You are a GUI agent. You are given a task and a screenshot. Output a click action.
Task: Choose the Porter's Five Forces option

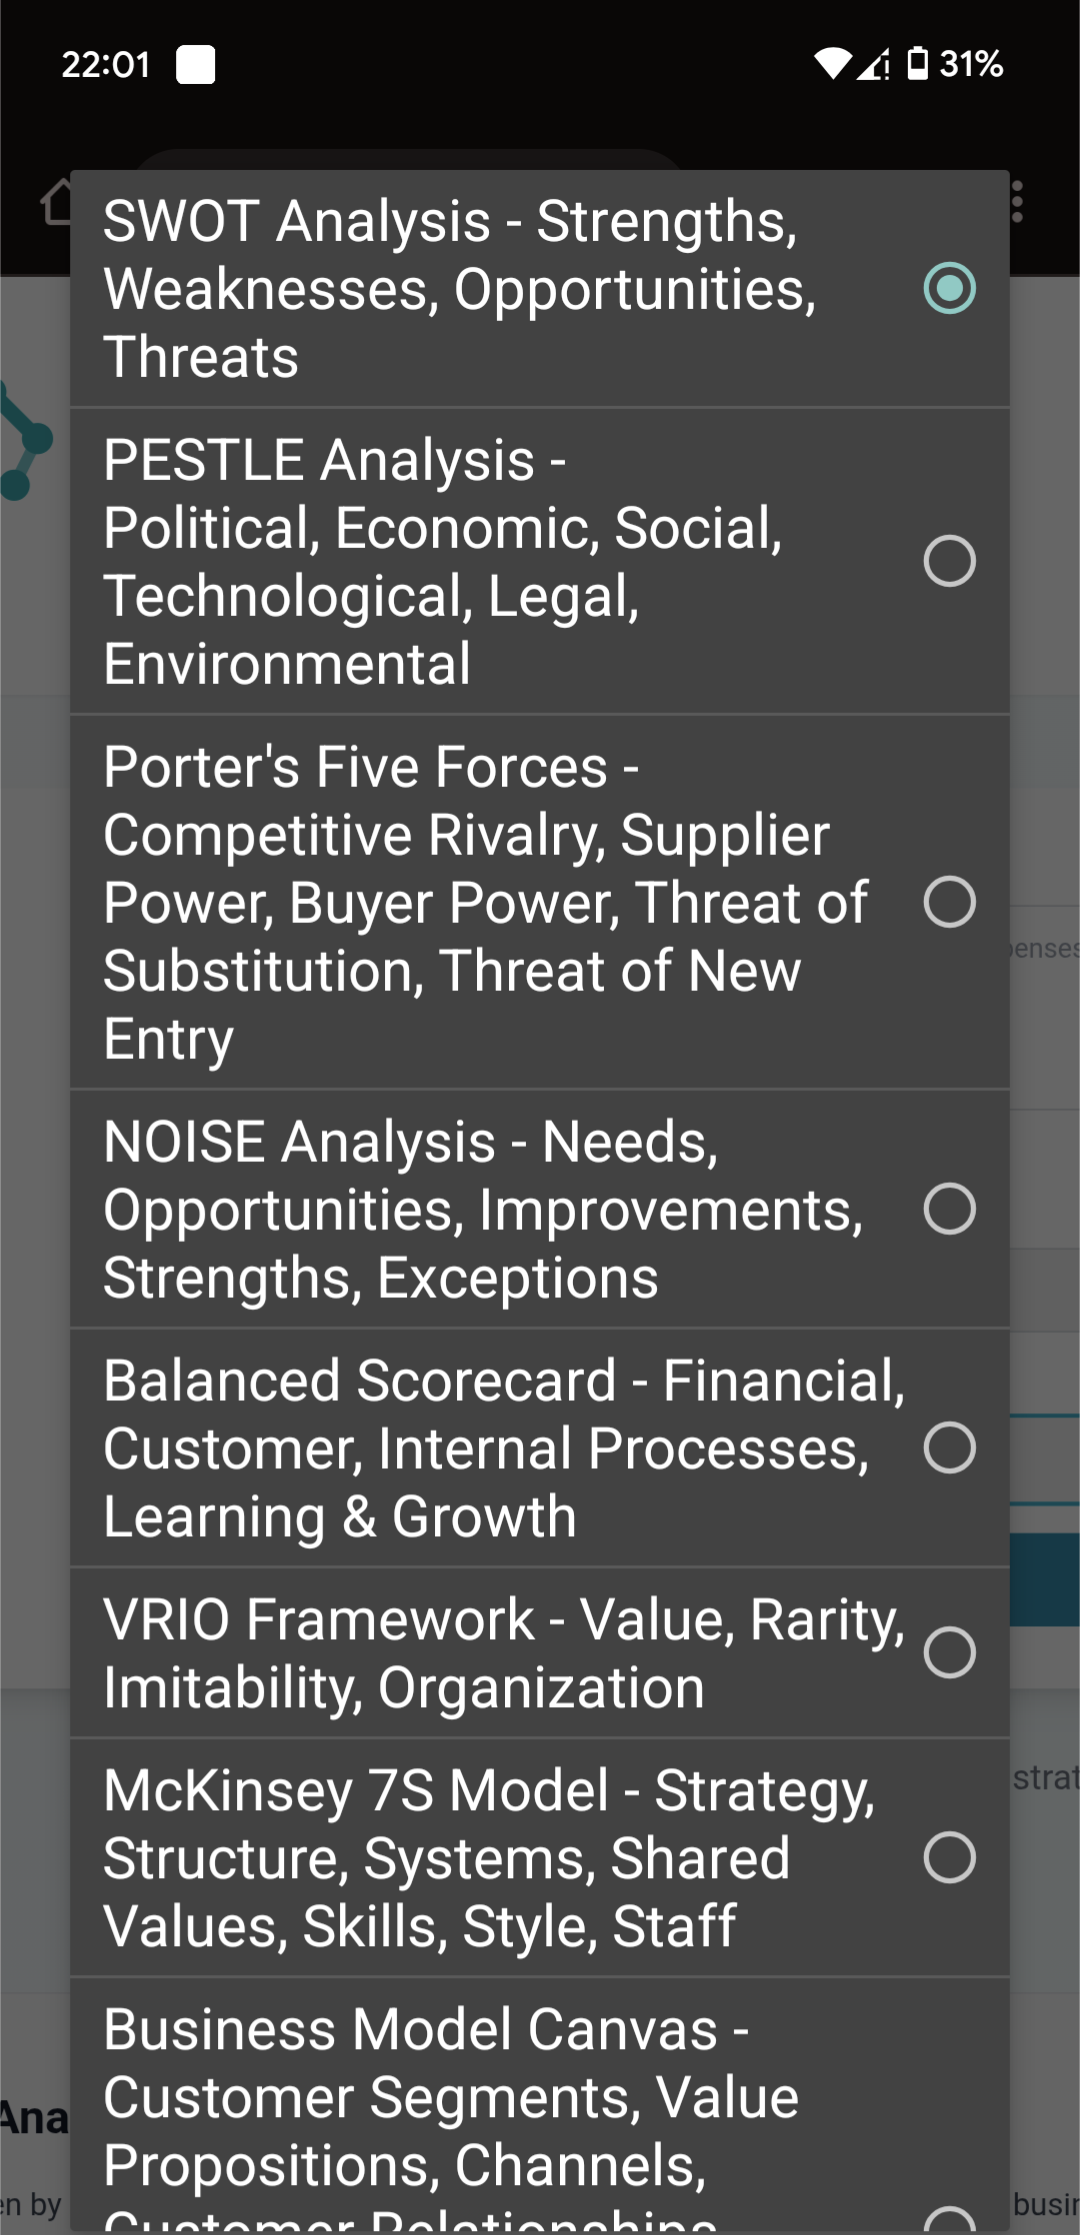point(951,901)
